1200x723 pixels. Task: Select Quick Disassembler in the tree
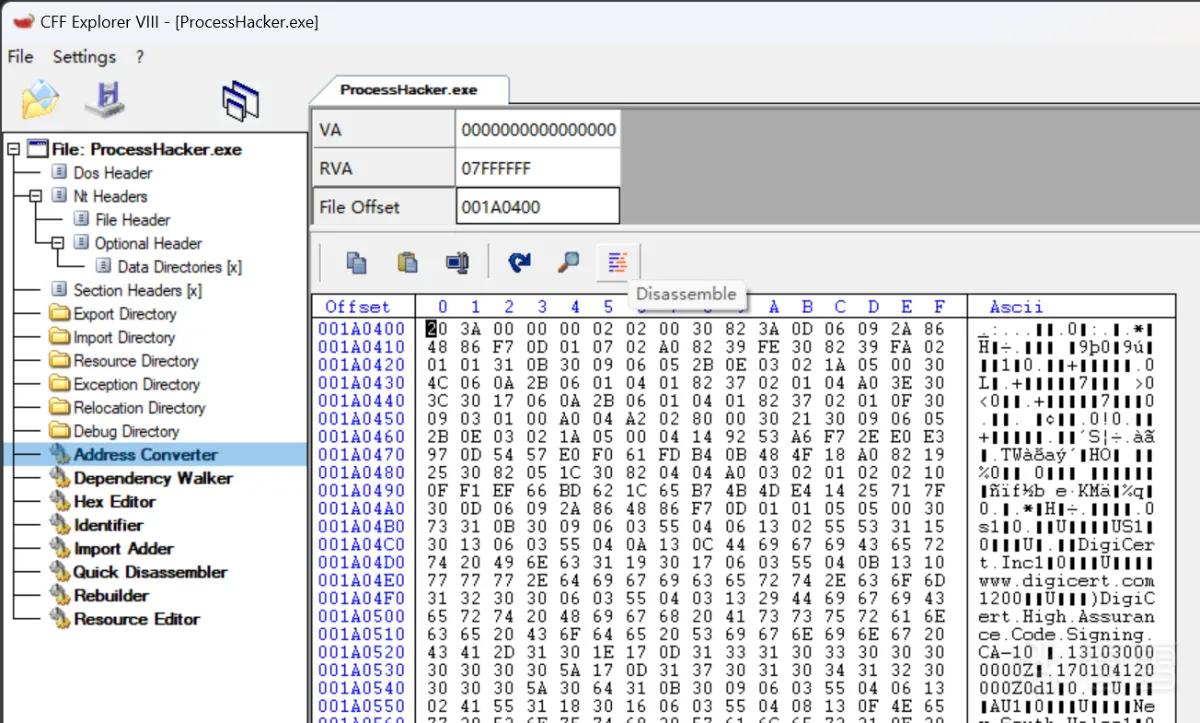[150, 572]
